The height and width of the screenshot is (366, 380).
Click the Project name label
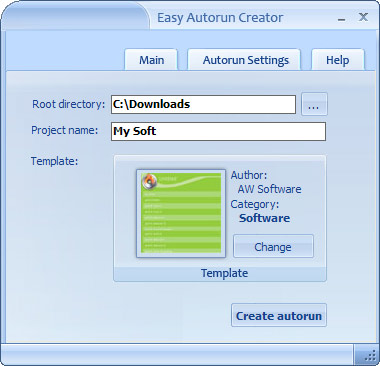tap(65, 130)
